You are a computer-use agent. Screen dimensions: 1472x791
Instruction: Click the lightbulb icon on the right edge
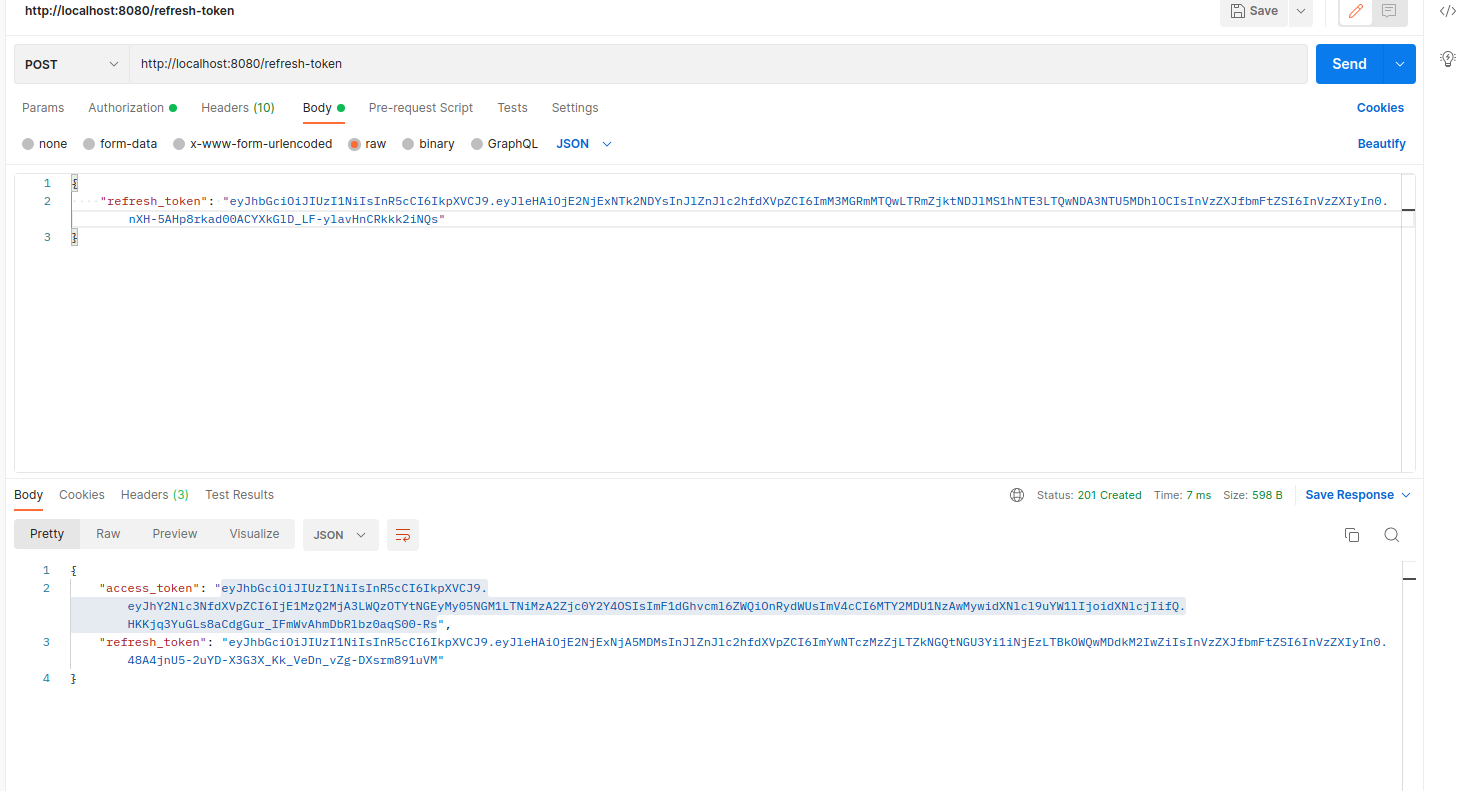pyautogui.click(x=1447, y=58)
